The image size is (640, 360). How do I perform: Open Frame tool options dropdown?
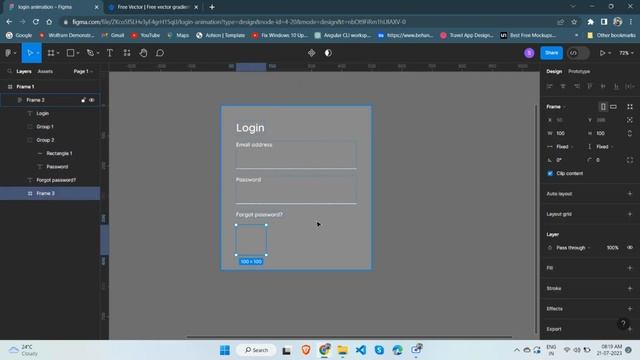coord(58,53)
